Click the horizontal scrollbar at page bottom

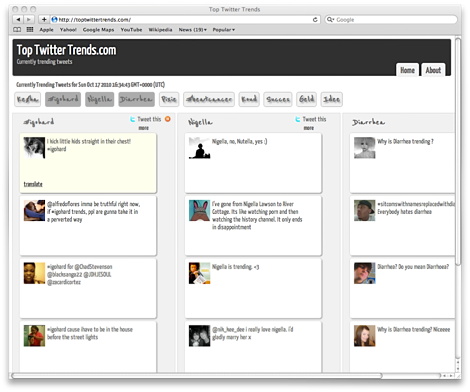(197, 376)
